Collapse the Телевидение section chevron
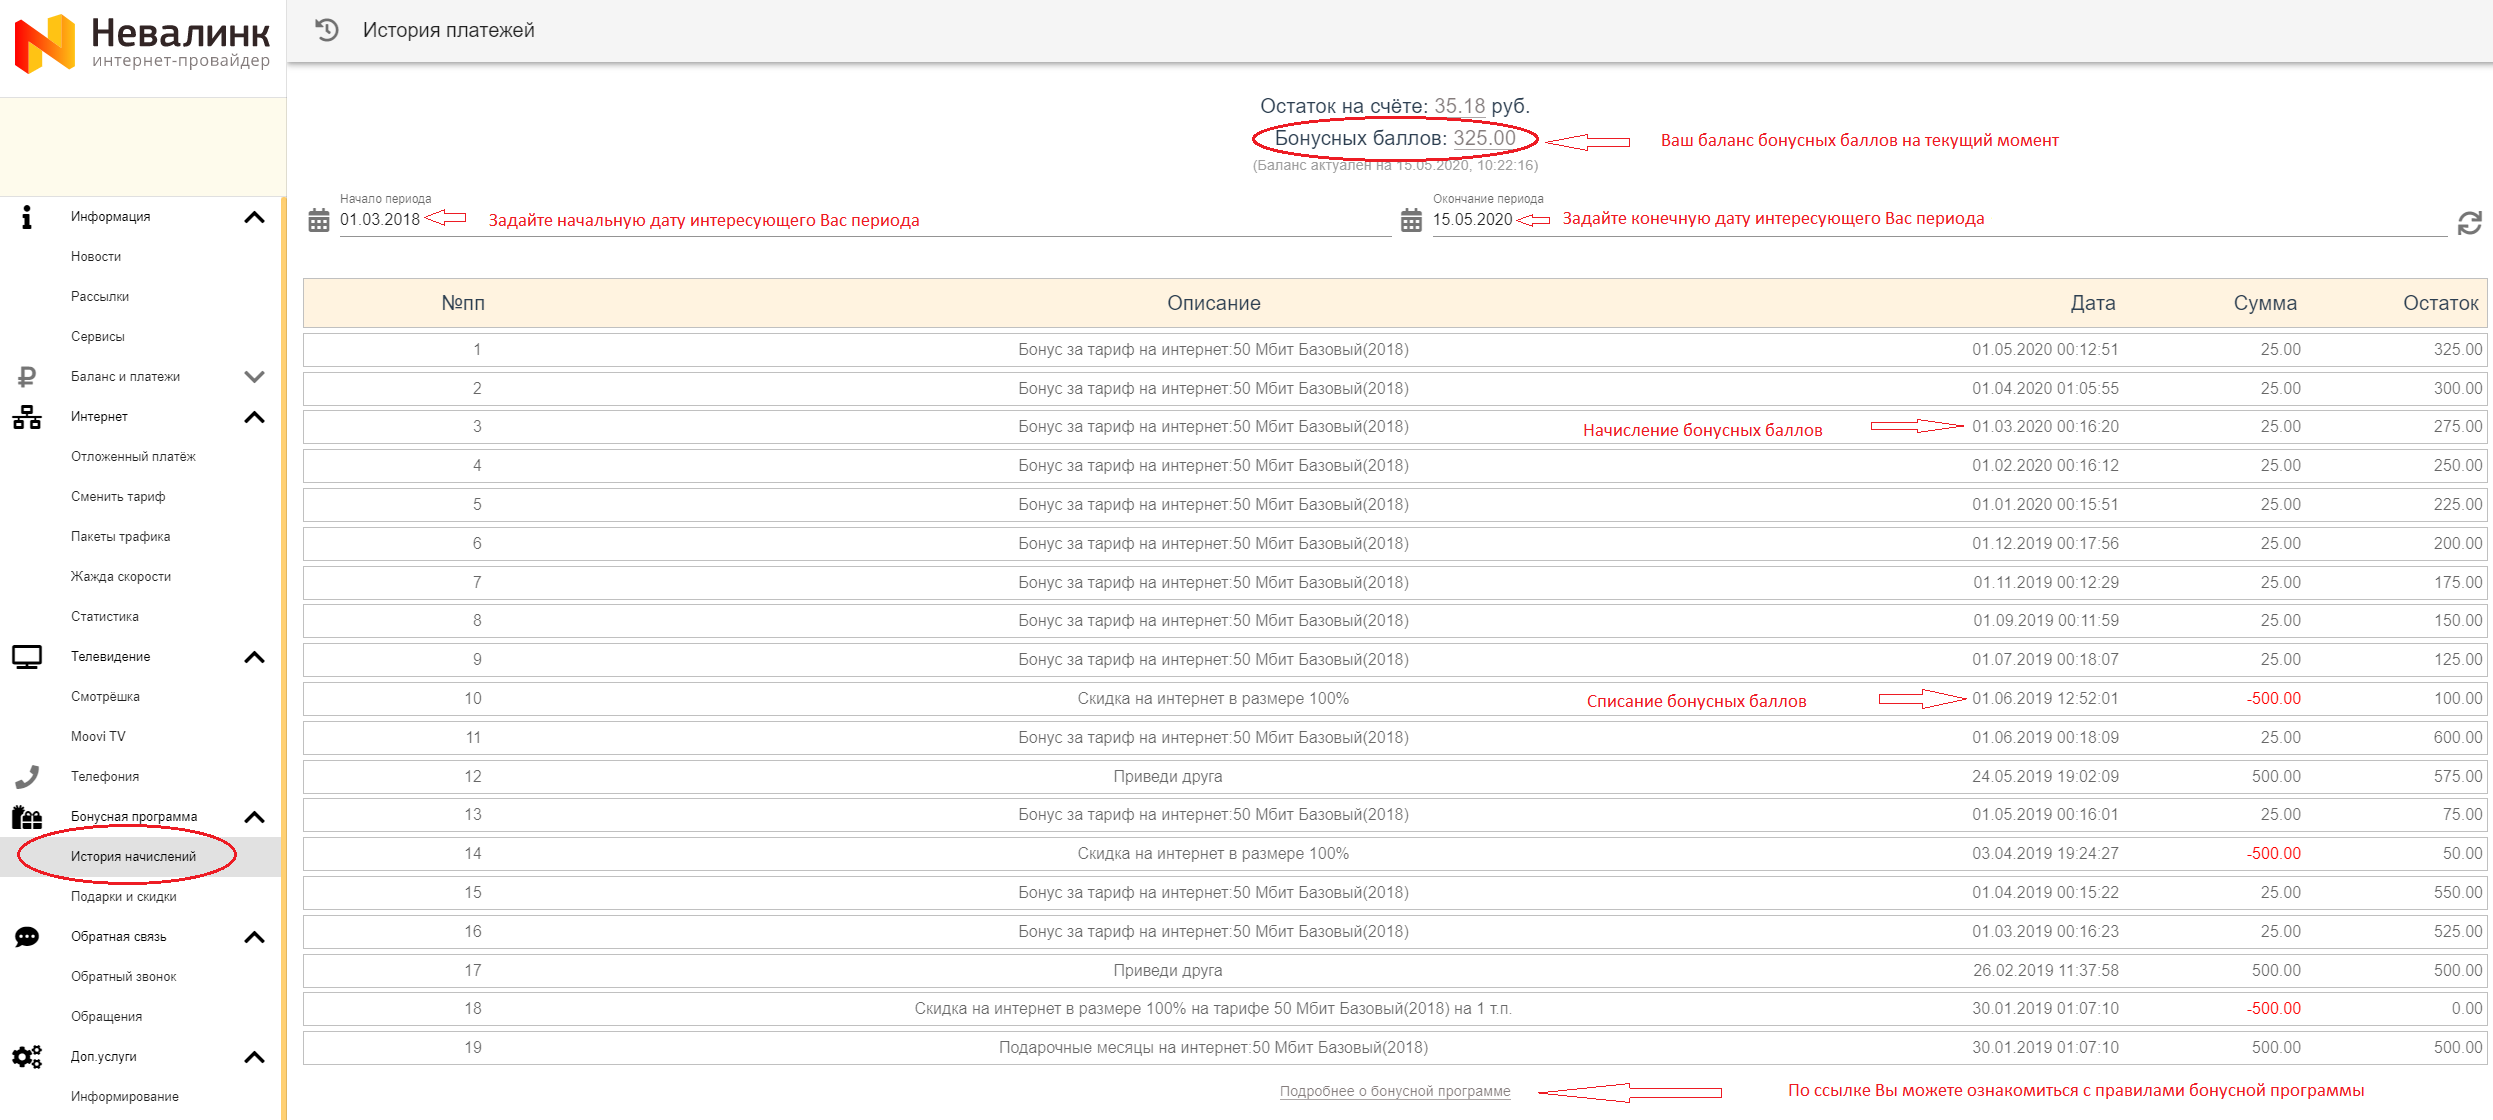Viewport: 2493px width, 1120px height. (x=254, y=657)
